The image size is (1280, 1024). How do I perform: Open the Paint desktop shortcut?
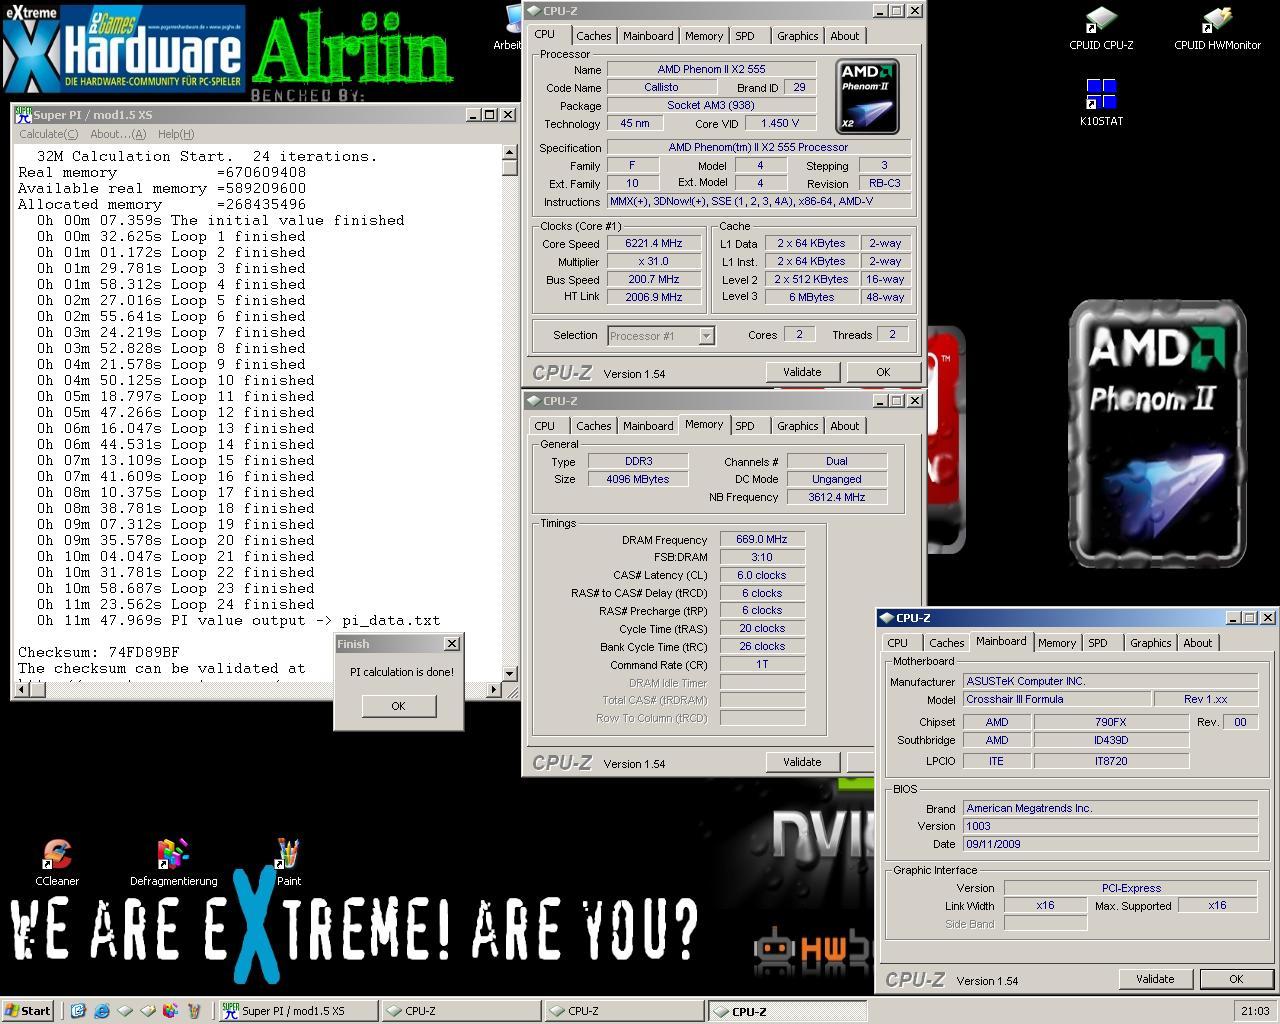point(289,863)
